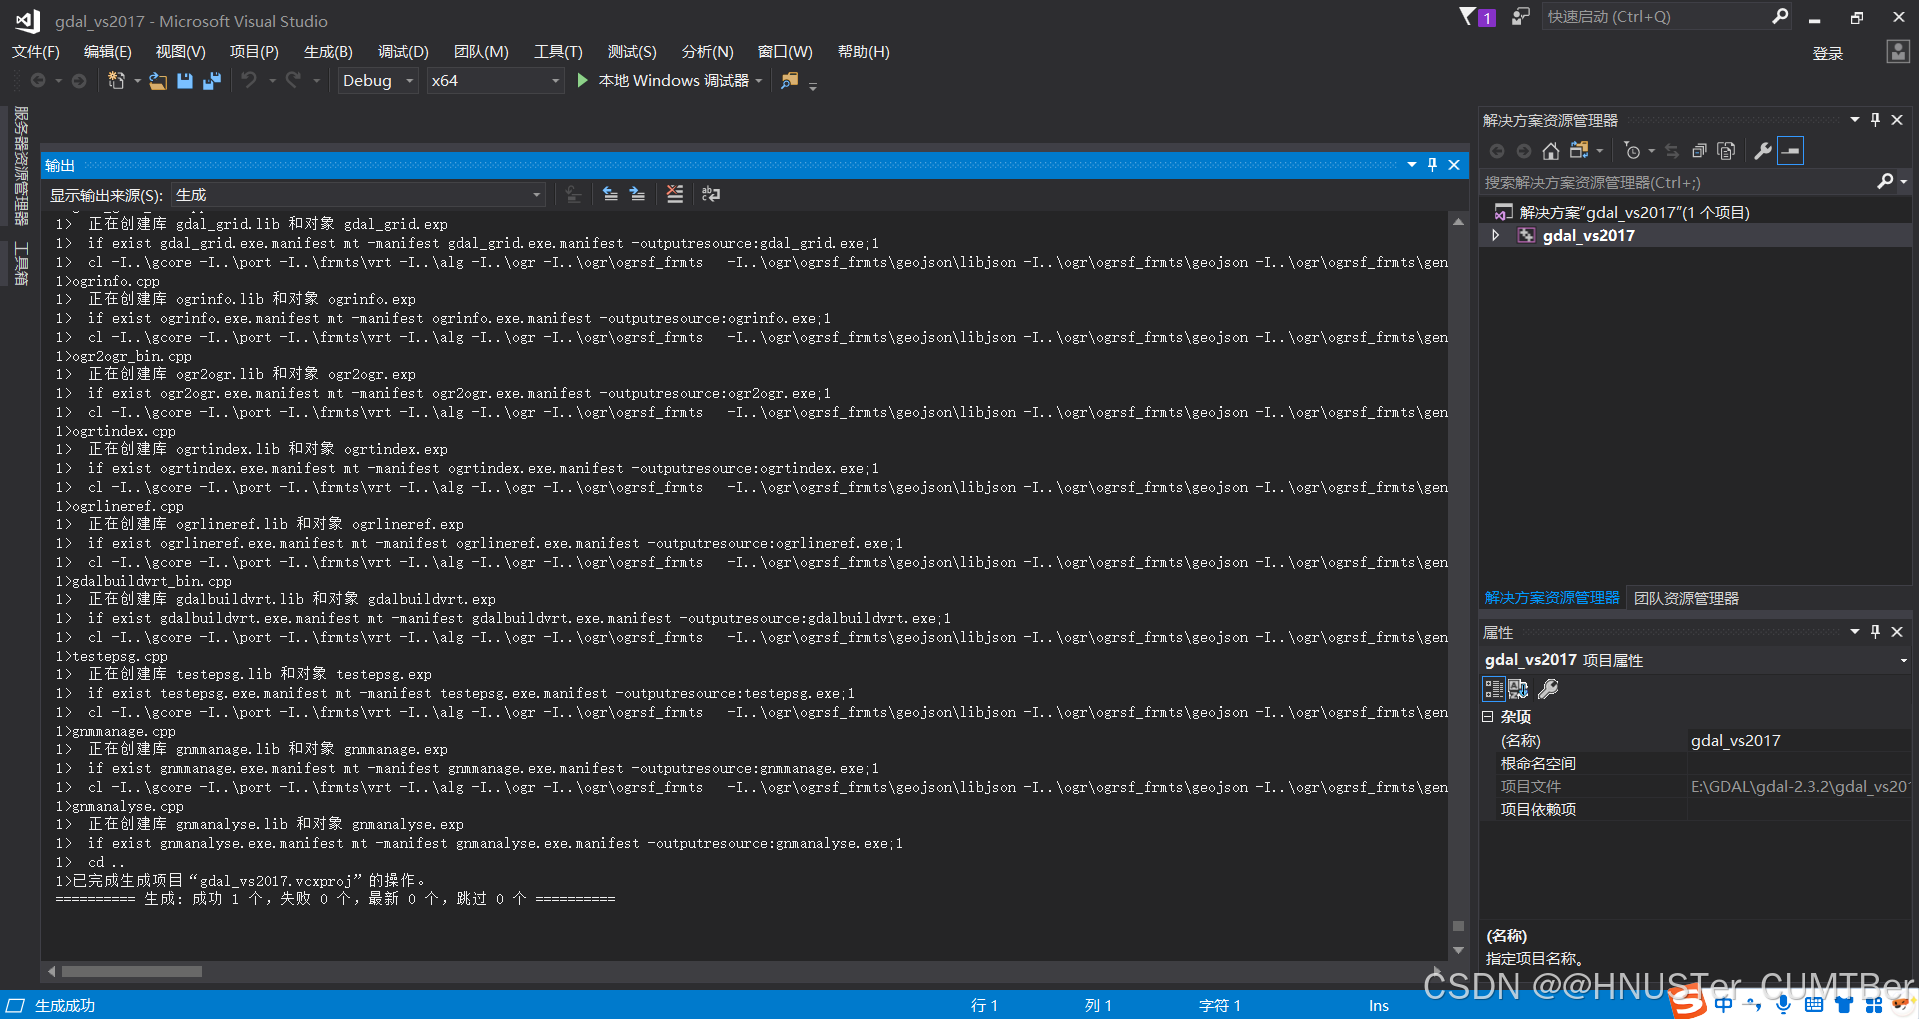Click the send feedback icon
The image size is (1919, 1019).
point(1520,17)
